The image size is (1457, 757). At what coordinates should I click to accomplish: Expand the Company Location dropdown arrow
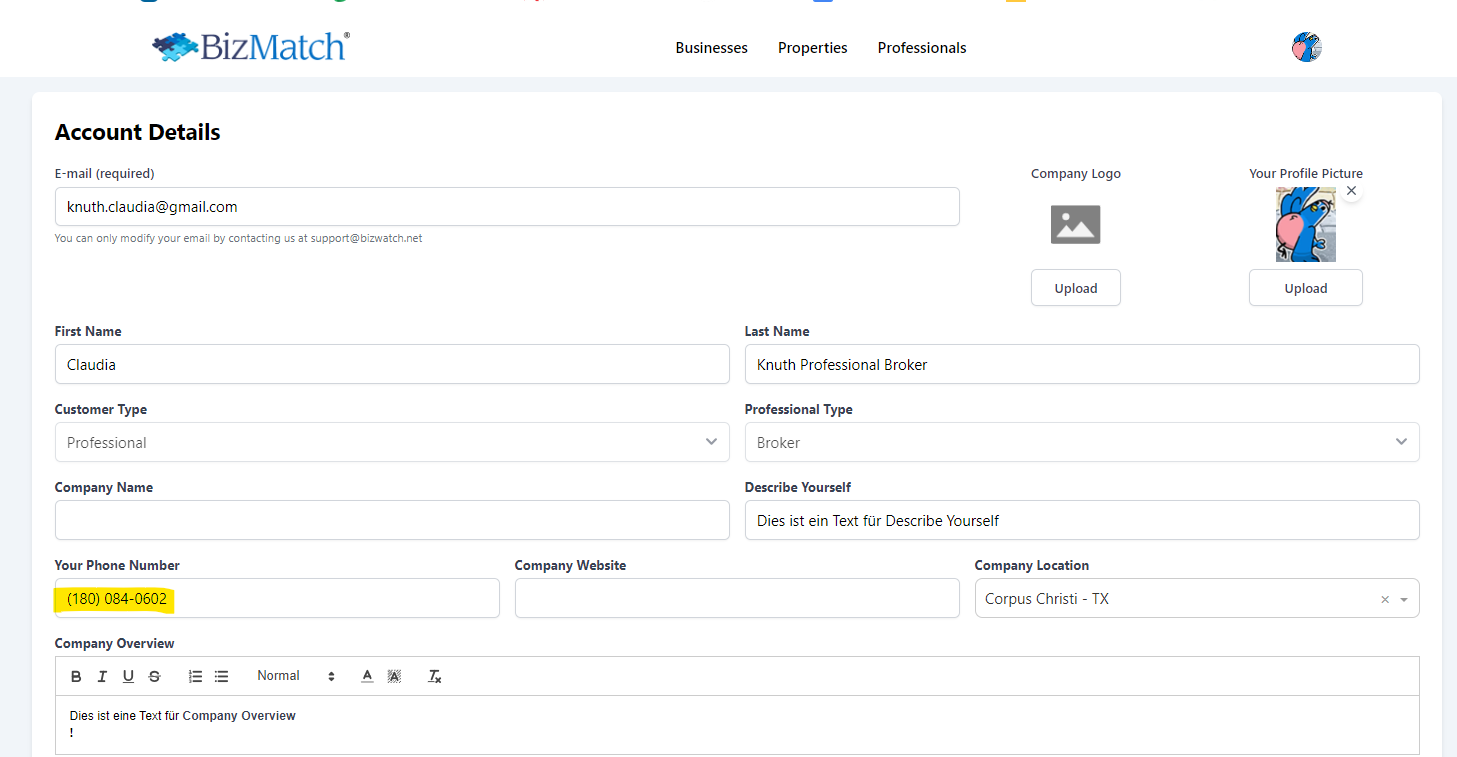pos(1404,599)
